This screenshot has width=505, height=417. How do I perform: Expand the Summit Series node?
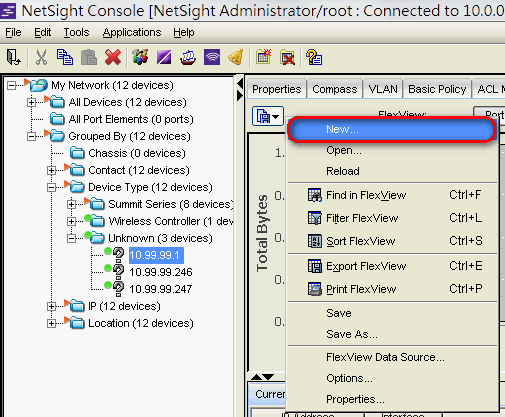pos(71,204)
